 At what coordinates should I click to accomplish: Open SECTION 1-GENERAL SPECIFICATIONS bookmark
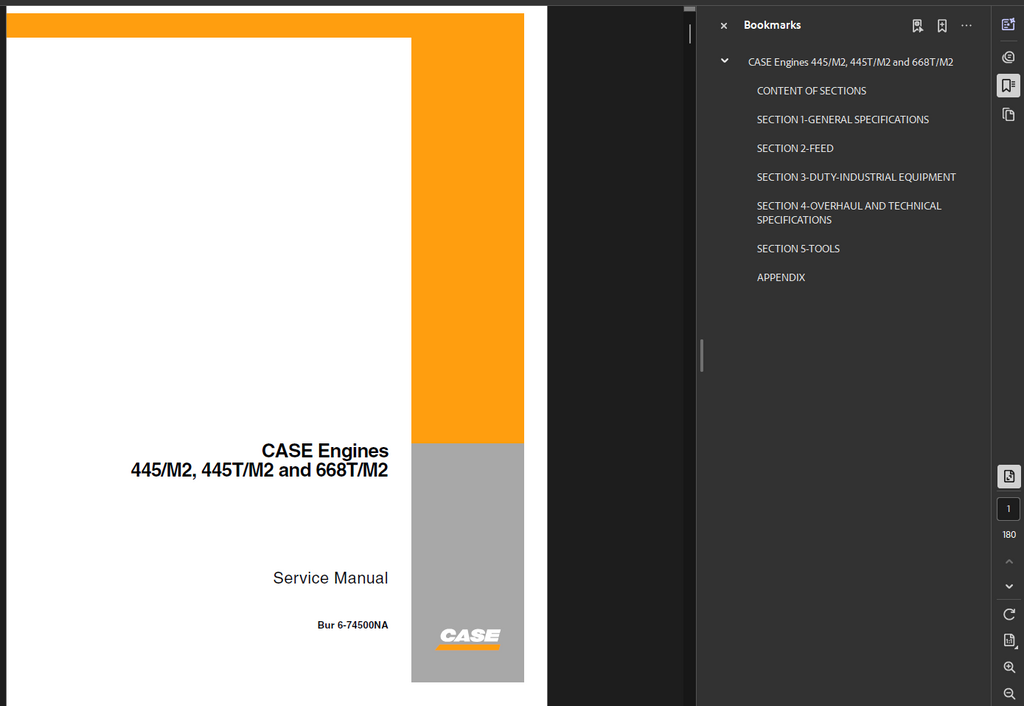point(842,120)
